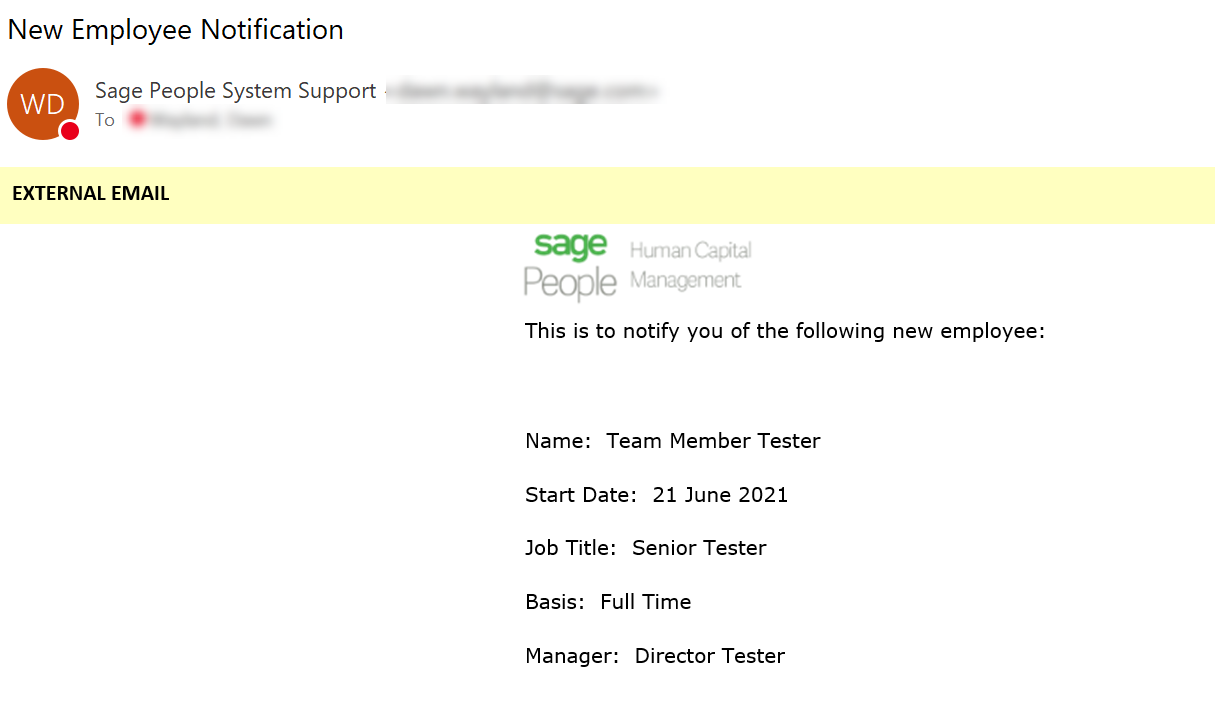Select the New Employee Notification subject heading
The height and width of the screenshot is (711, 1215).
coord(176,30)
